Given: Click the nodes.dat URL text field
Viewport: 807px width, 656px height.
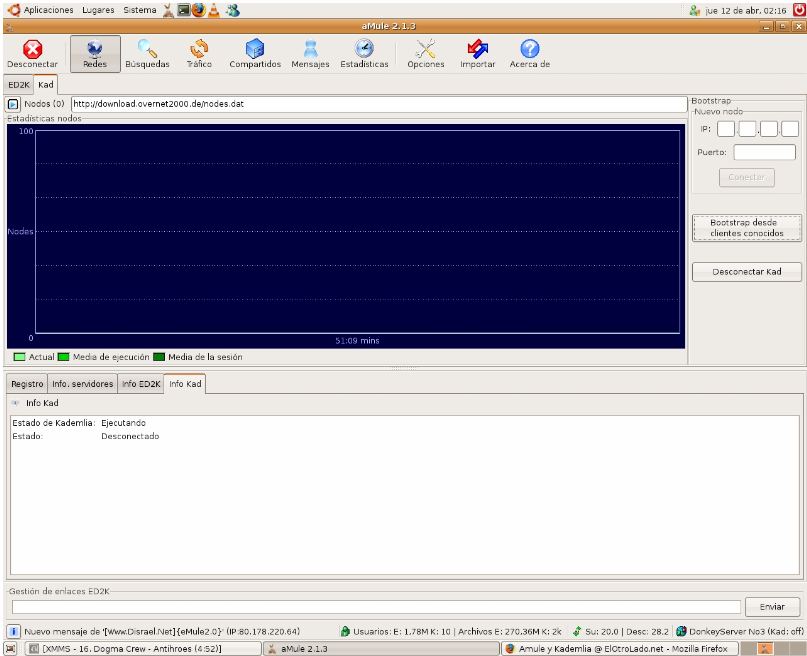Looking at the screenshot, I should tap(375, 104).
